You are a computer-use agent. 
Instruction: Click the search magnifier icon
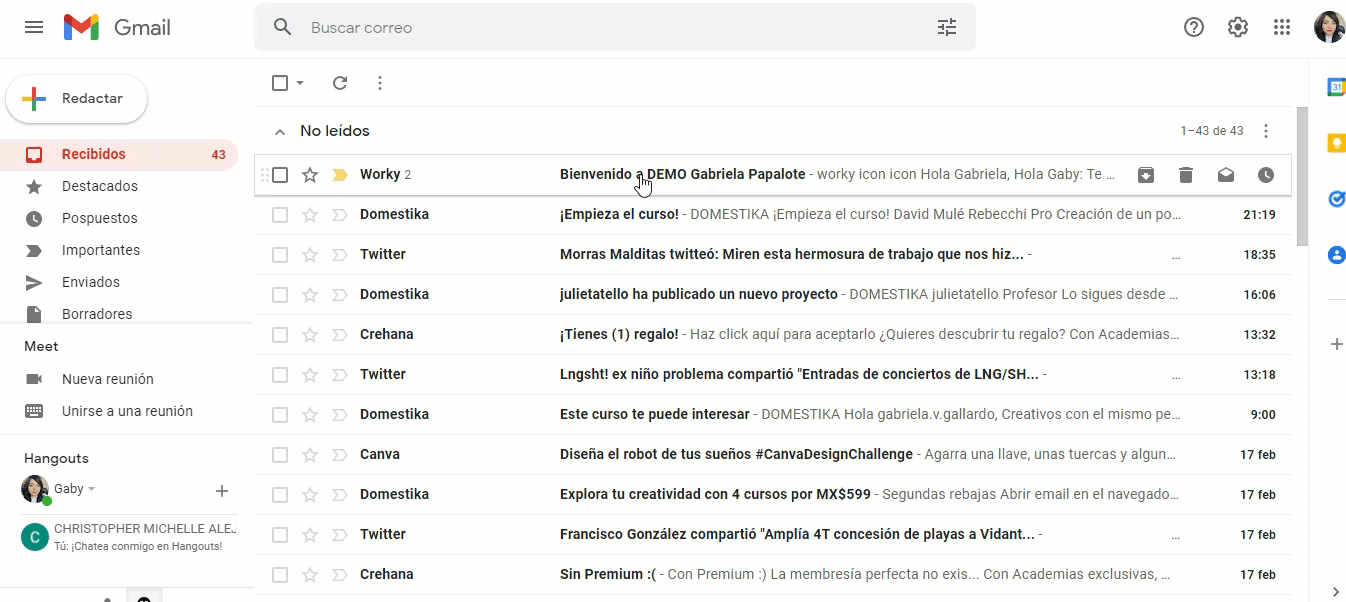point(283,27)
